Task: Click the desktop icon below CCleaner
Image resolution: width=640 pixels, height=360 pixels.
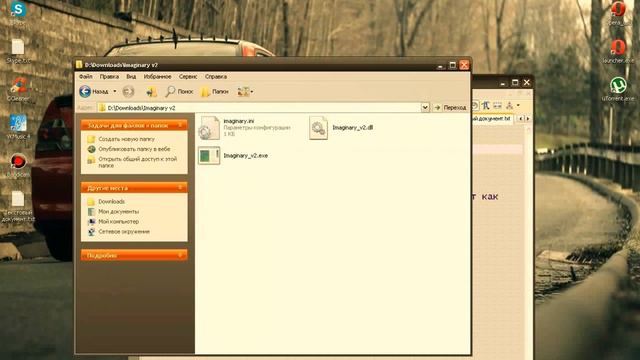Action: [x=18, y=123]
